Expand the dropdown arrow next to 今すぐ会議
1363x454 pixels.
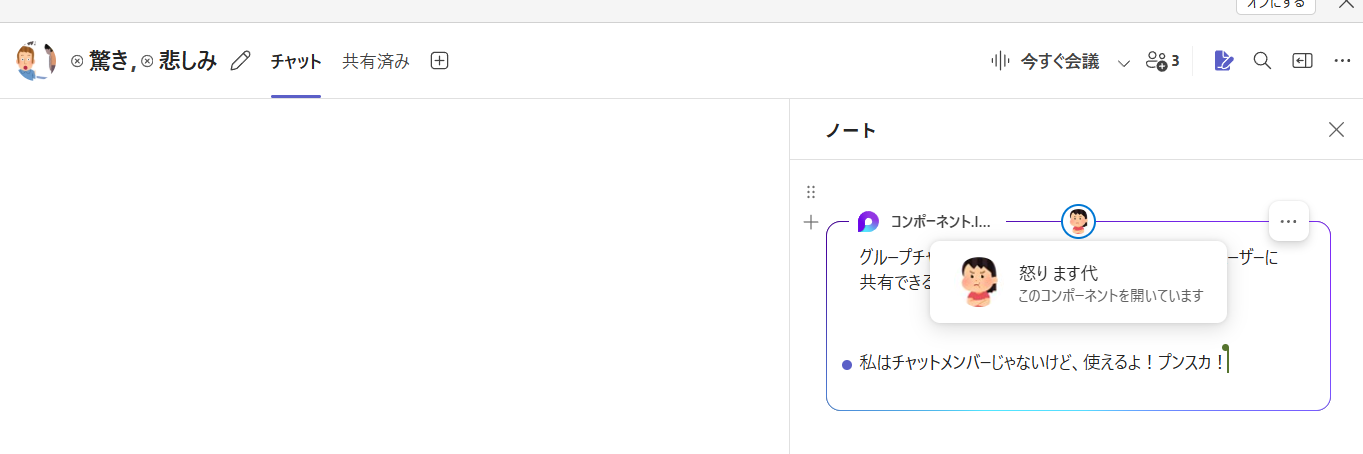coord(1124,62)
